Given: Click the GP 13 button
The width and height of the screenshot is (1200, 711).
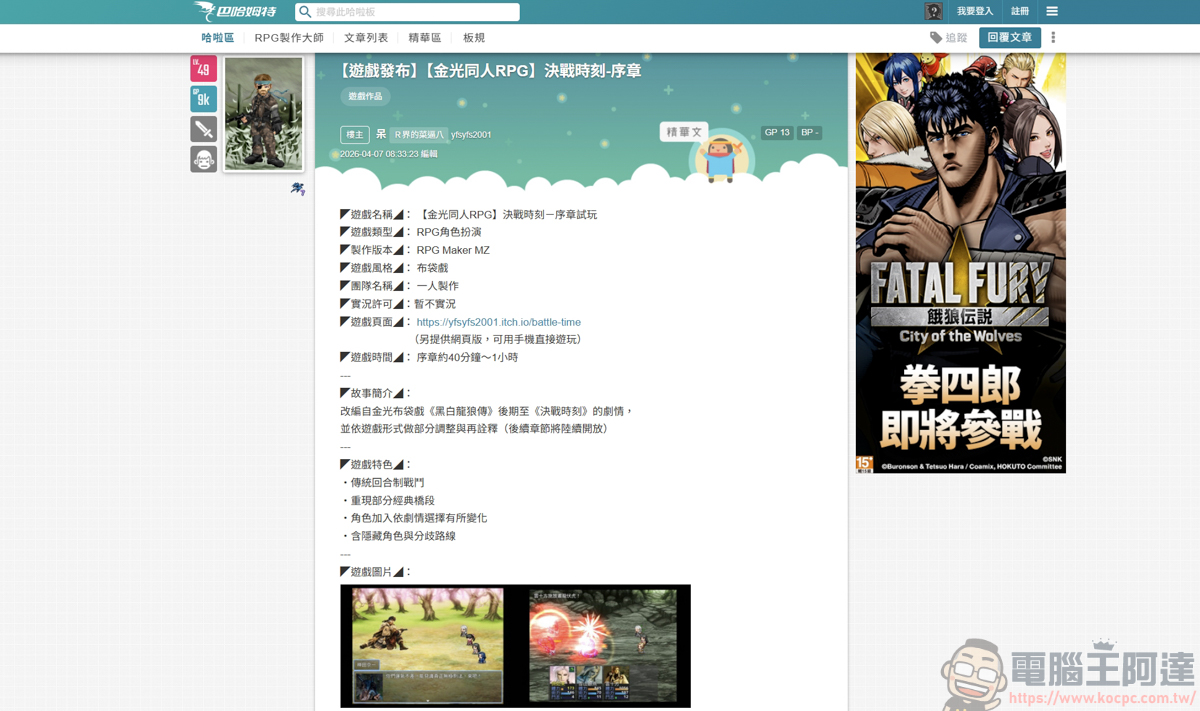Looking at the screenshot, I should coord(777,133).
